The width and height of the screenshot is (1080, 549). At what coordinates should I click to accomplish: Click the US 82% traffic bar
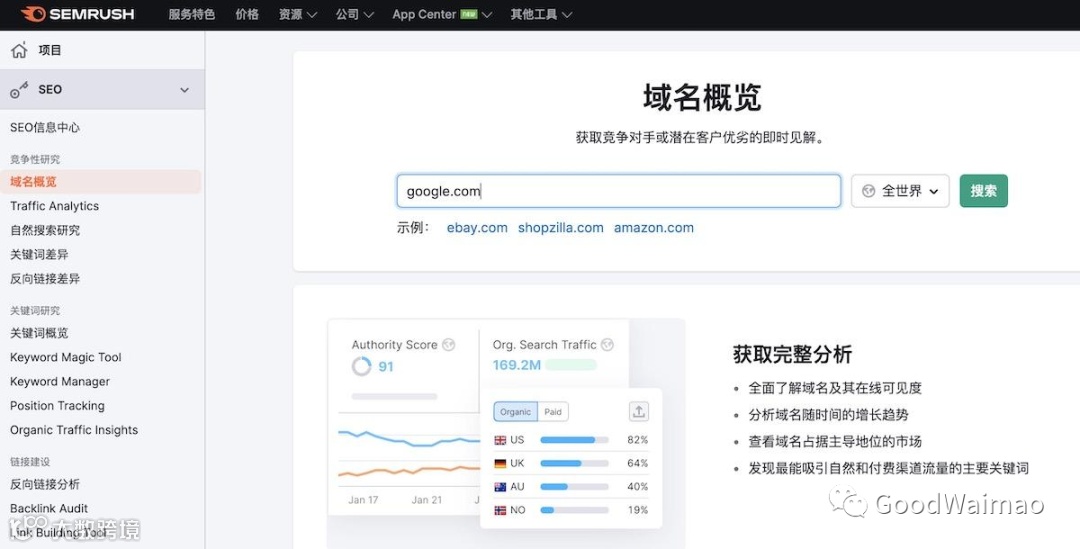click(x=574, y=439)
